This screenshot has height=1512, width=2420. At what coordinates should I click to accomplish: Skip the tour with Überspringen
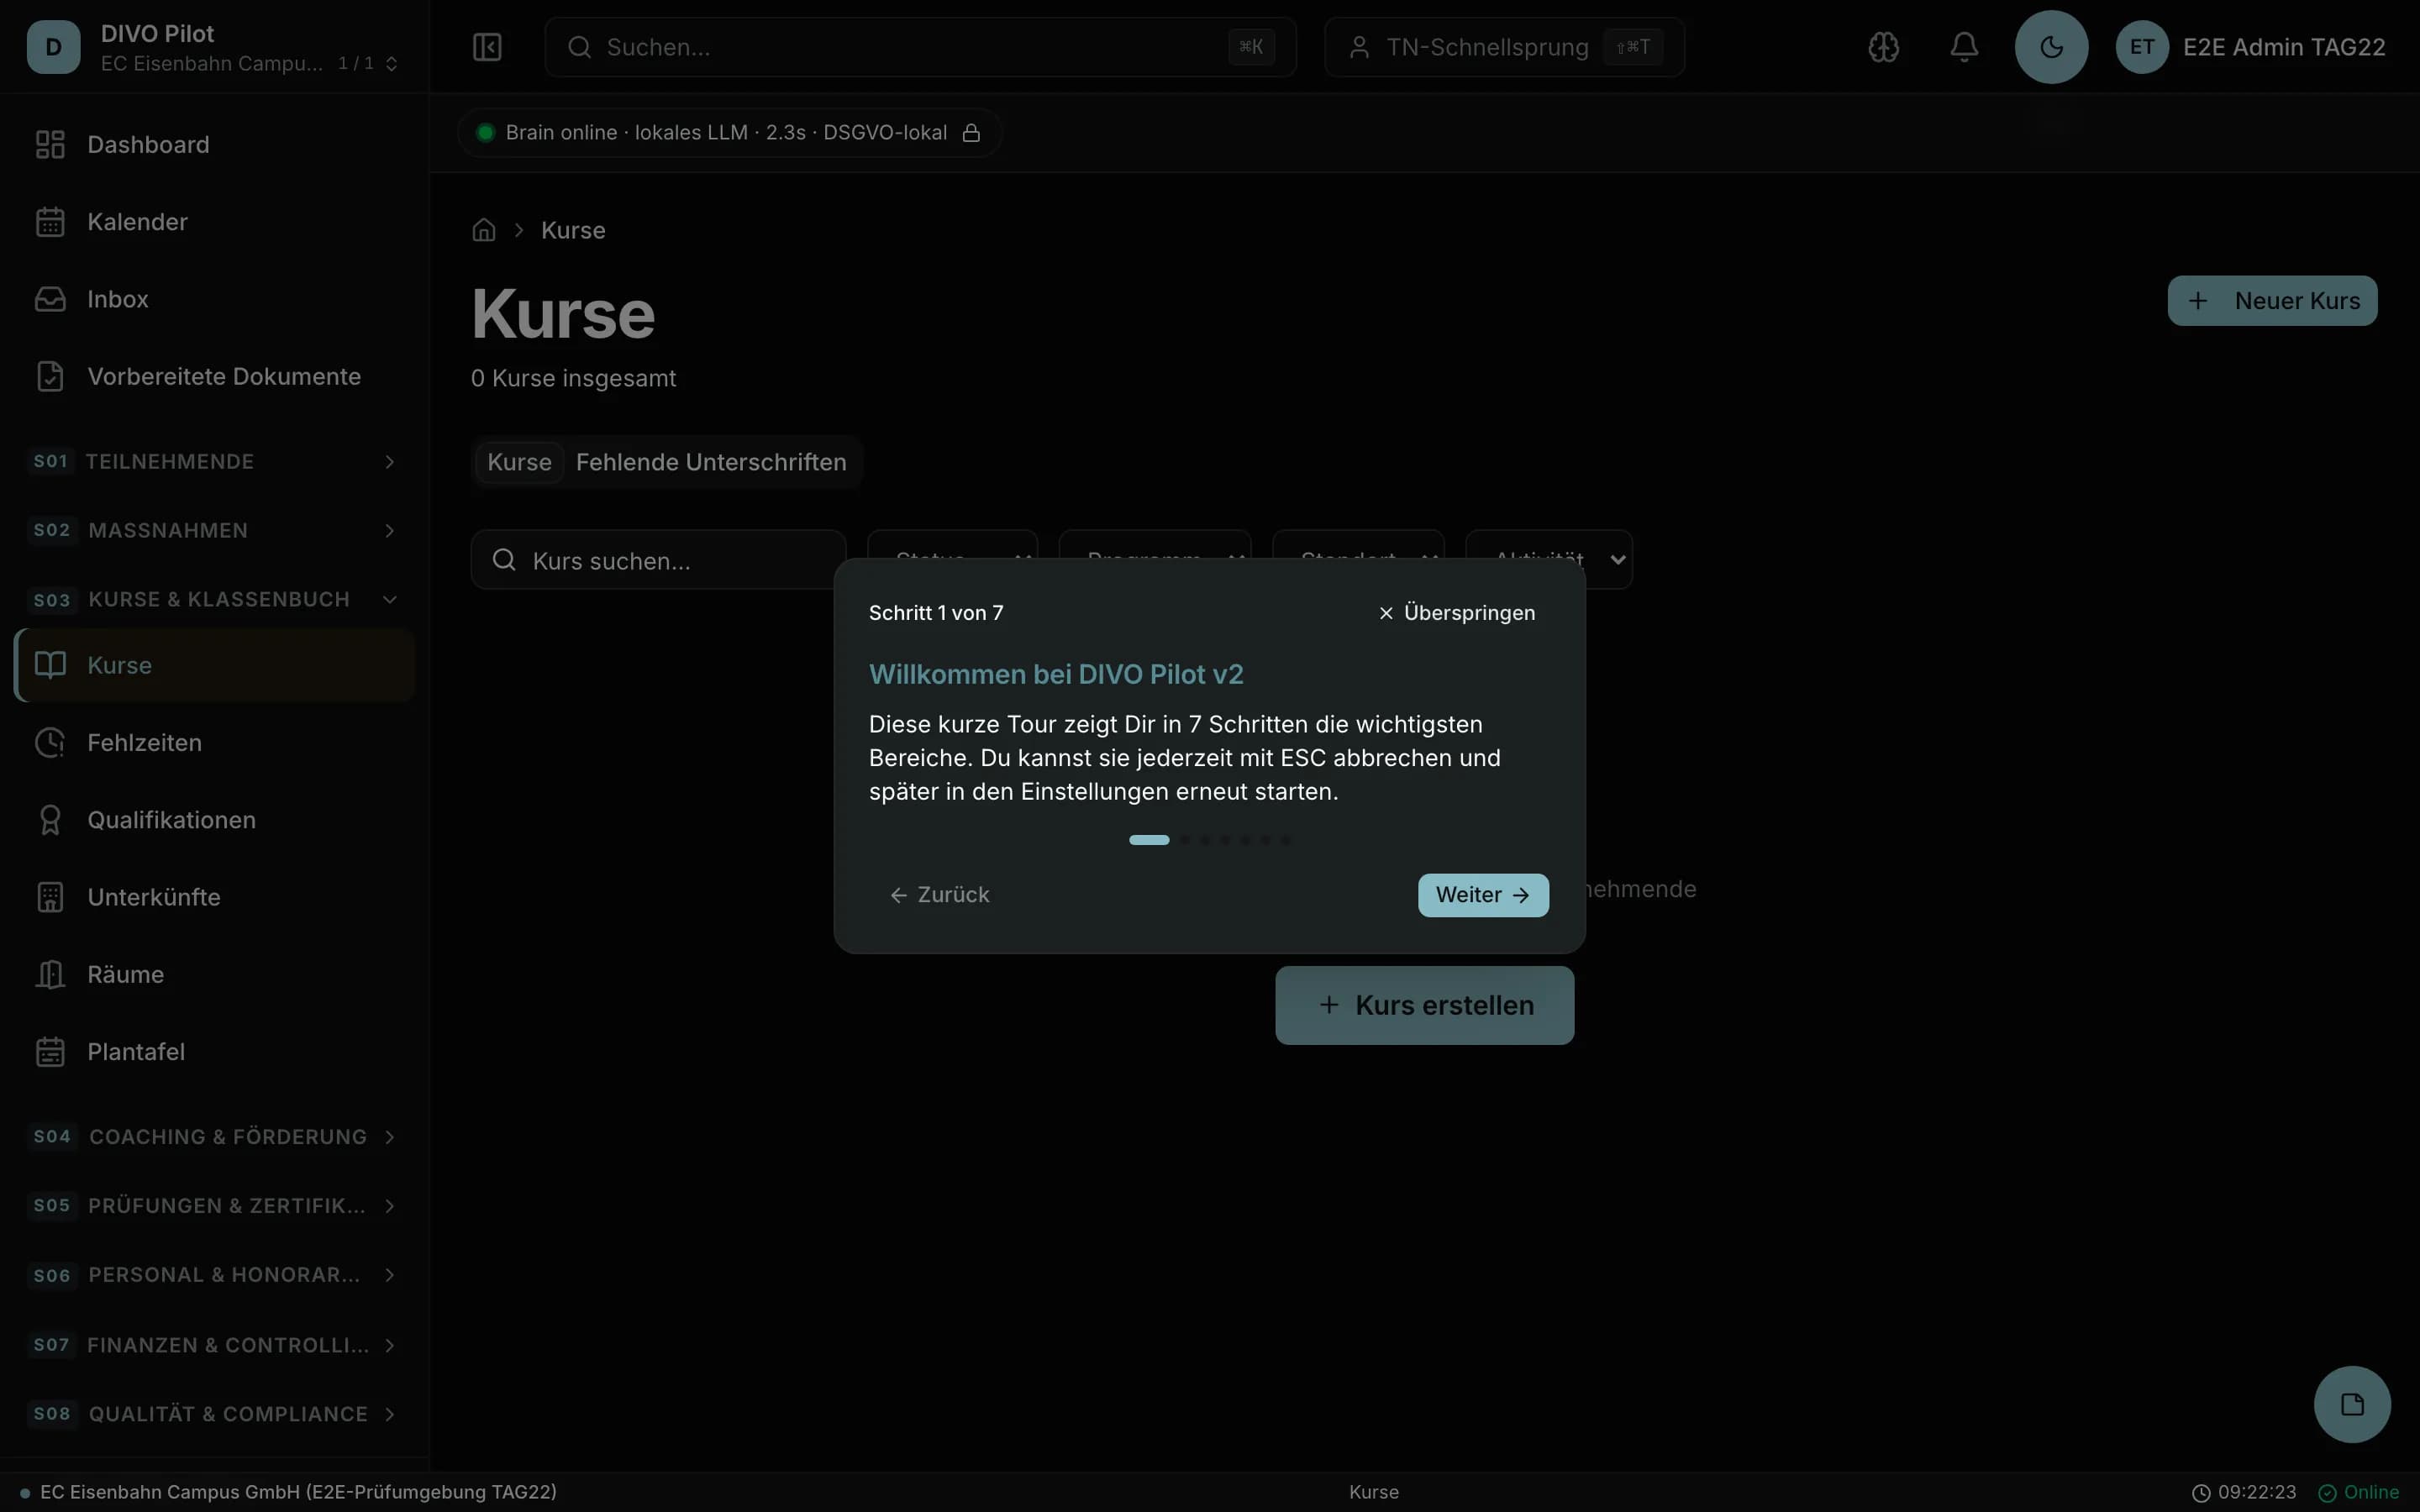coord(1457,613)
